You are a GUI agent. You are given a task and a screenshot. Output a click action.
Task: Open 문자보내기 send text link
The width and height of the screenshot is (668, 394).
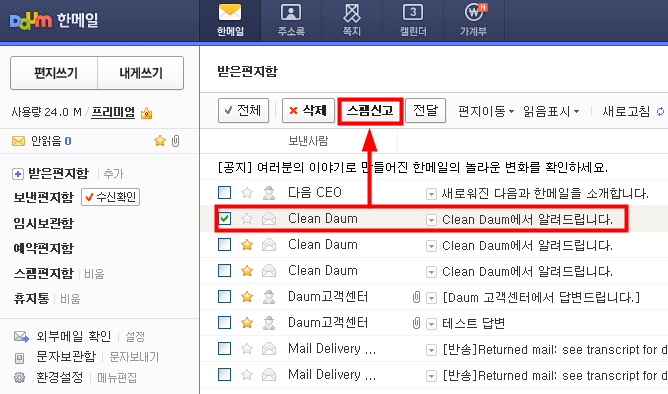(x=134, y=357)
